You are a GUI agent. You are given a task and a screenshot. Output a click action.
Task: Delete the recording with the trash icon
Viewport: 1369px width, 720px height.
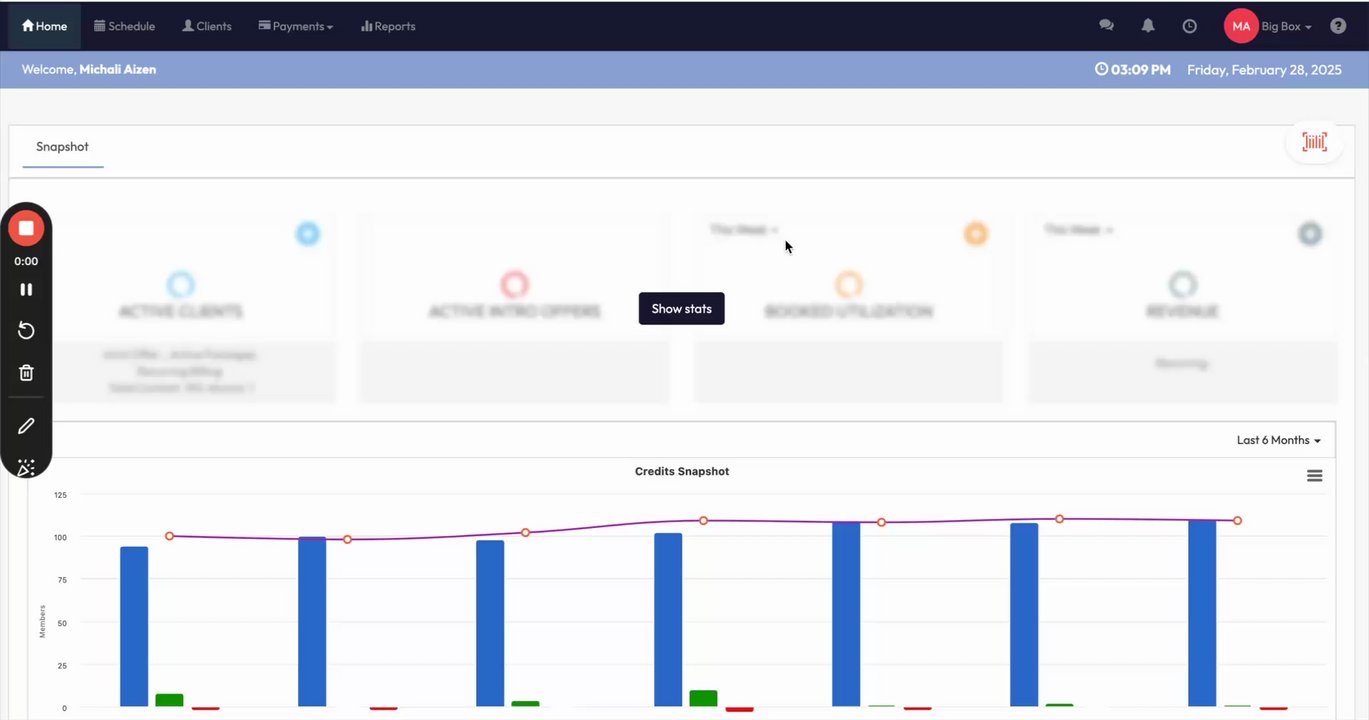click(26, 373)
